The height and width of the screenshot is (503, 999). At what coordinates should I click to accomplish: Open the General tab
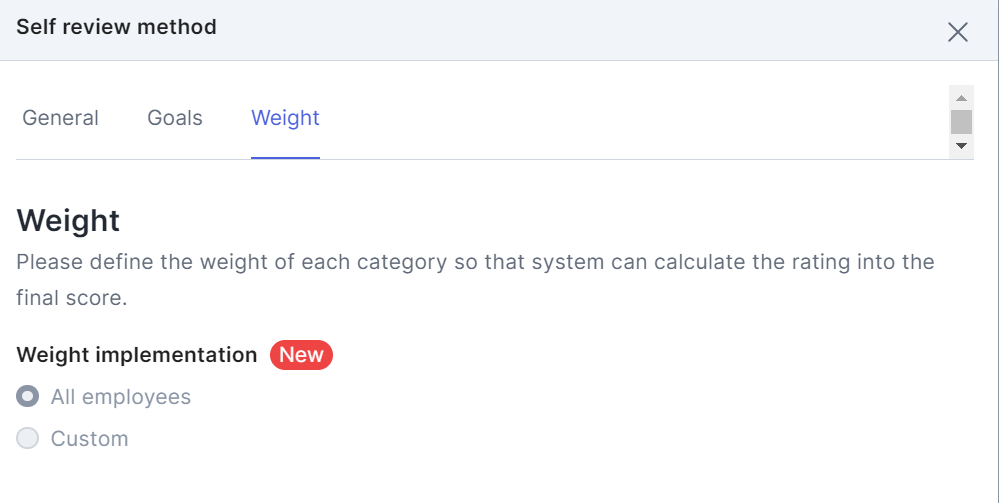click(60, 118)
